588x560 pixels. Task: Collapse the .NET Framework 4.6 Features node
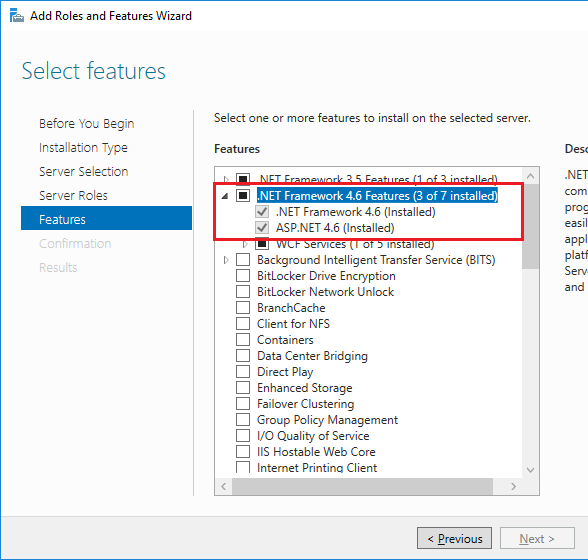click(x=225, y=196)
